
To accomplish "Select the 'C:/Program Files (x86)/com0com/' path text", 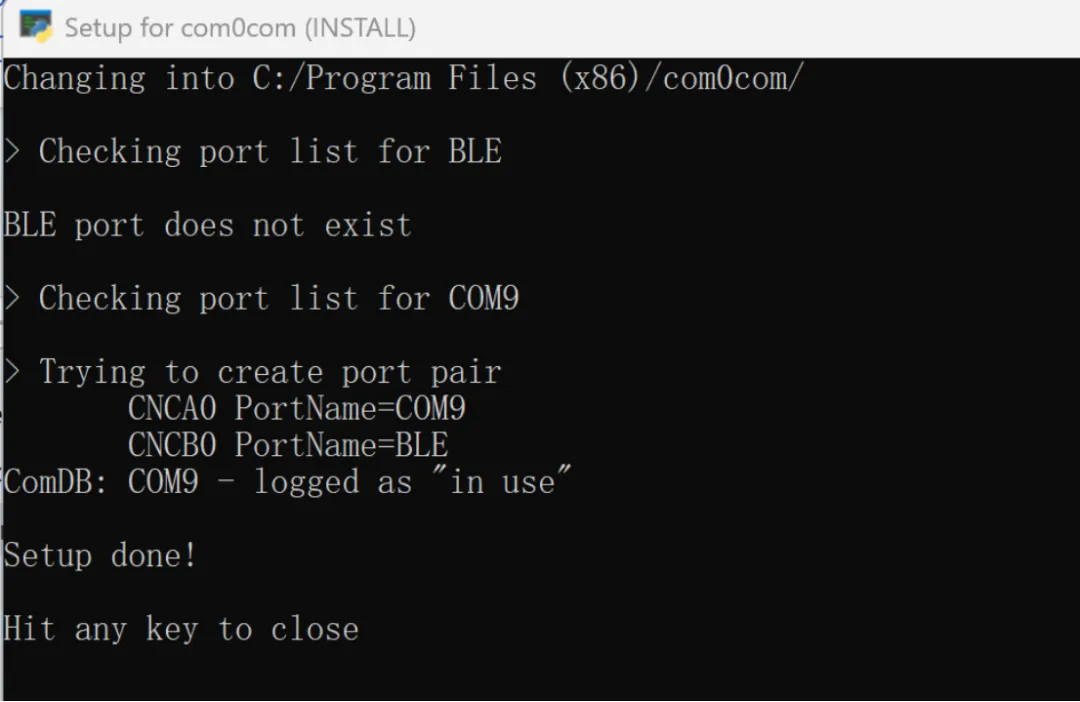I will pyautogui.click(x=528, y=78).
